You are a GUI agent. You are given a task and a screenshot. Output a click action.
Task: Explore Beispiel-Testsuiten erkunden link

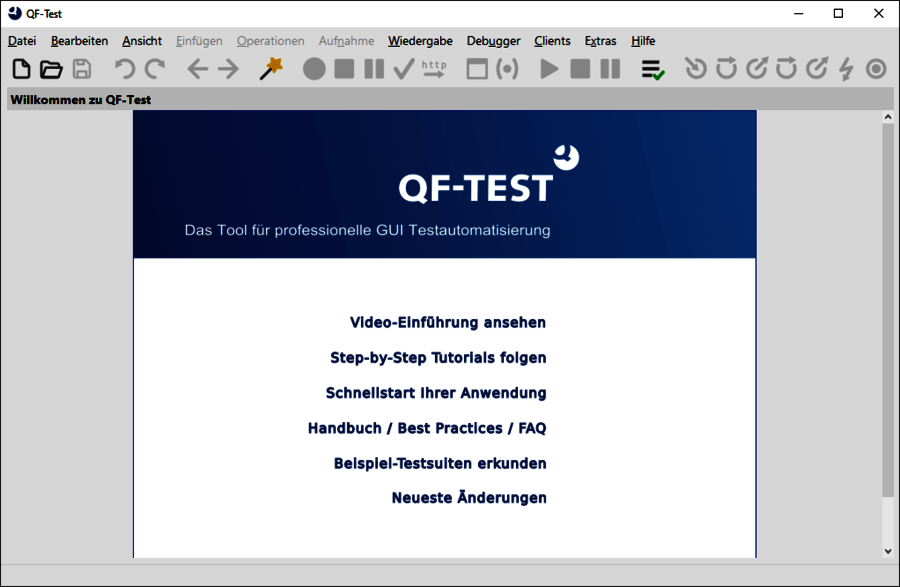440,463
